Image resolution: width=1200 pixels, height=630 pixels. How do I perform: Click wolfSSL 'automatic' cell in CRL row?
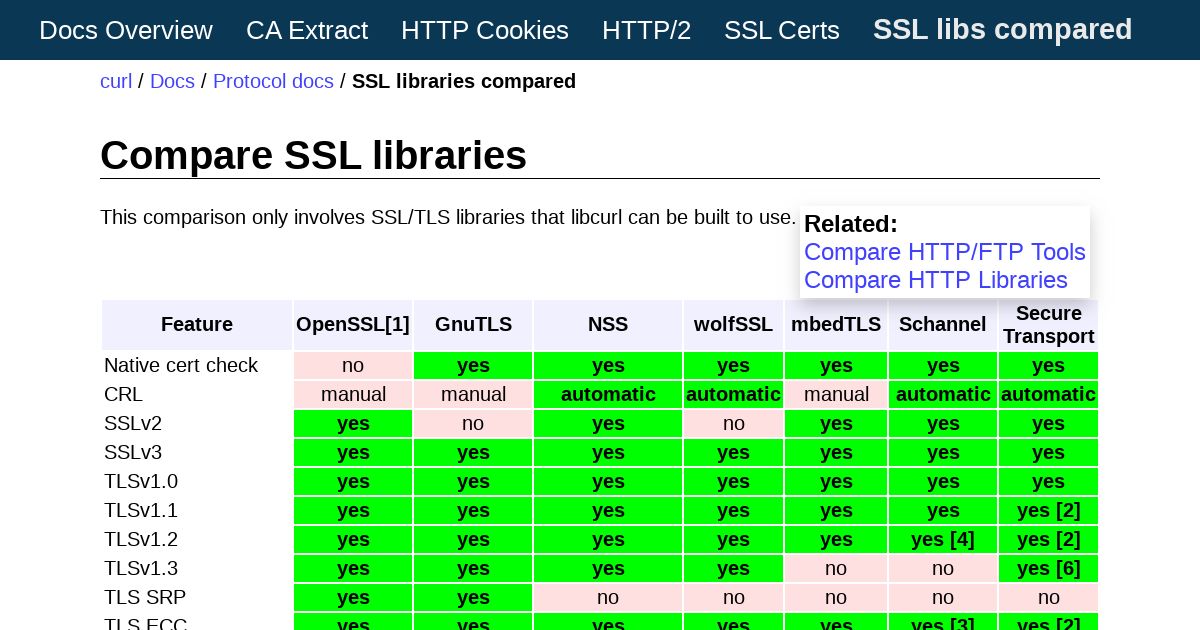[x=734, y=394]
